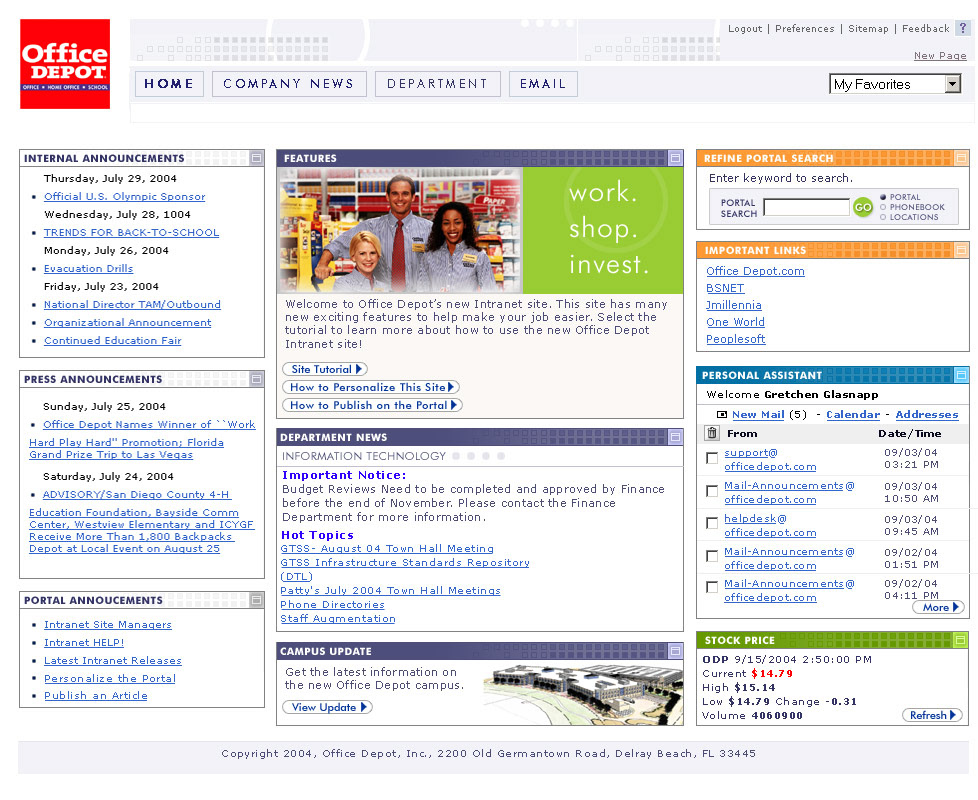The height and width of the screenshot is (800, 978).
Task: Open the Addresses link
Action: pos(927,415)
